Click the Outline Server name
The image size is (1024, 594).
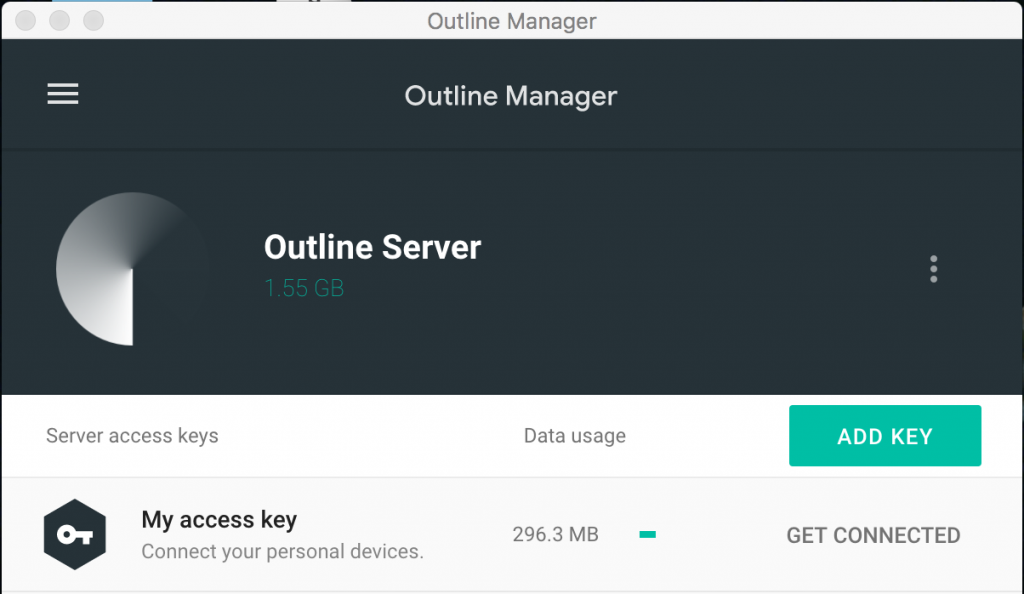372,247
